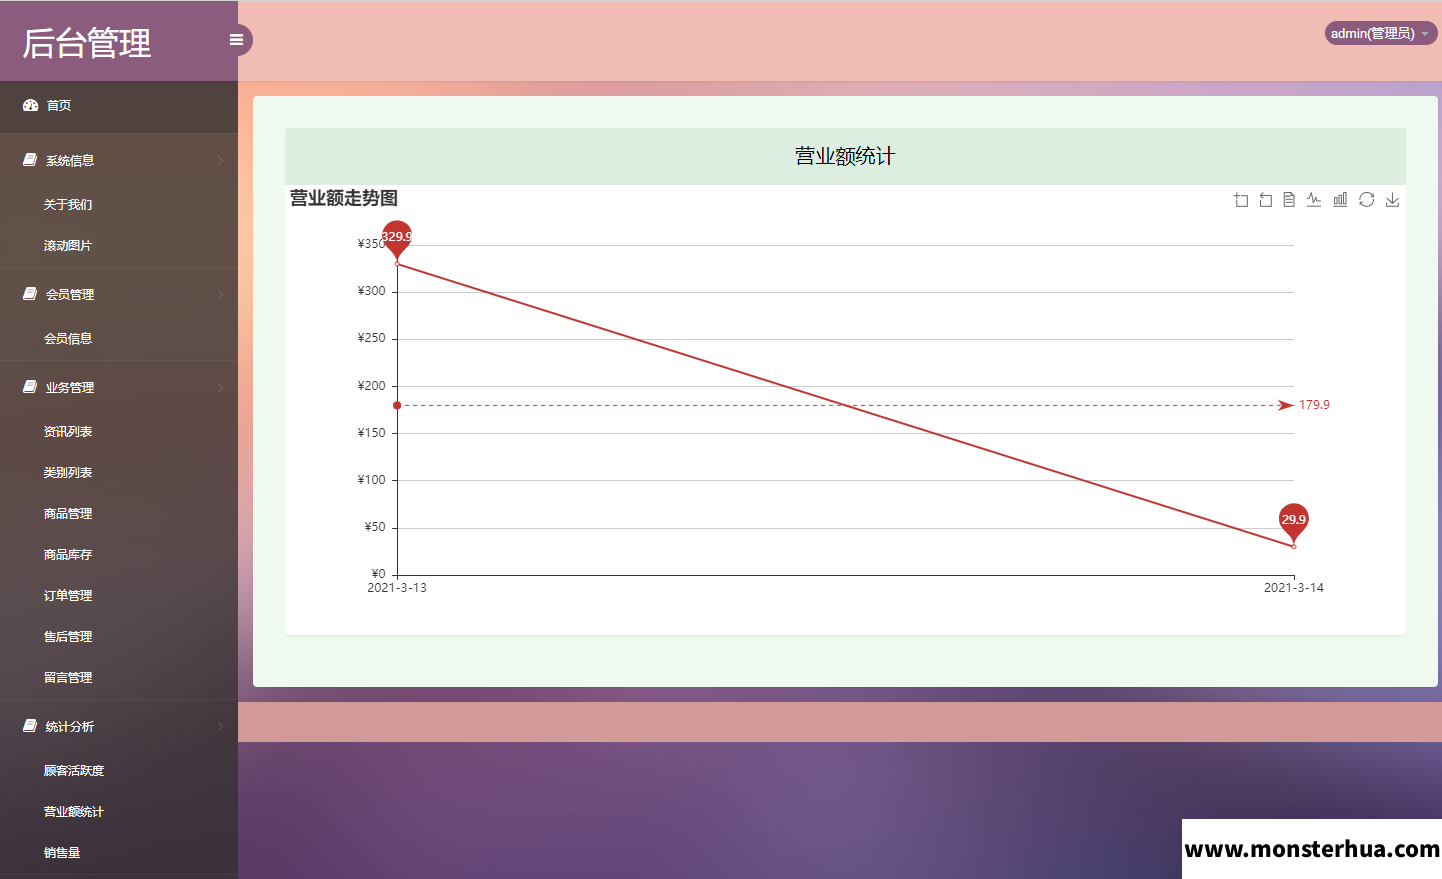Screen dimensions: 1442x879
Task: Collapse the 系统信息 menu chevron
Action: [220, 160]
